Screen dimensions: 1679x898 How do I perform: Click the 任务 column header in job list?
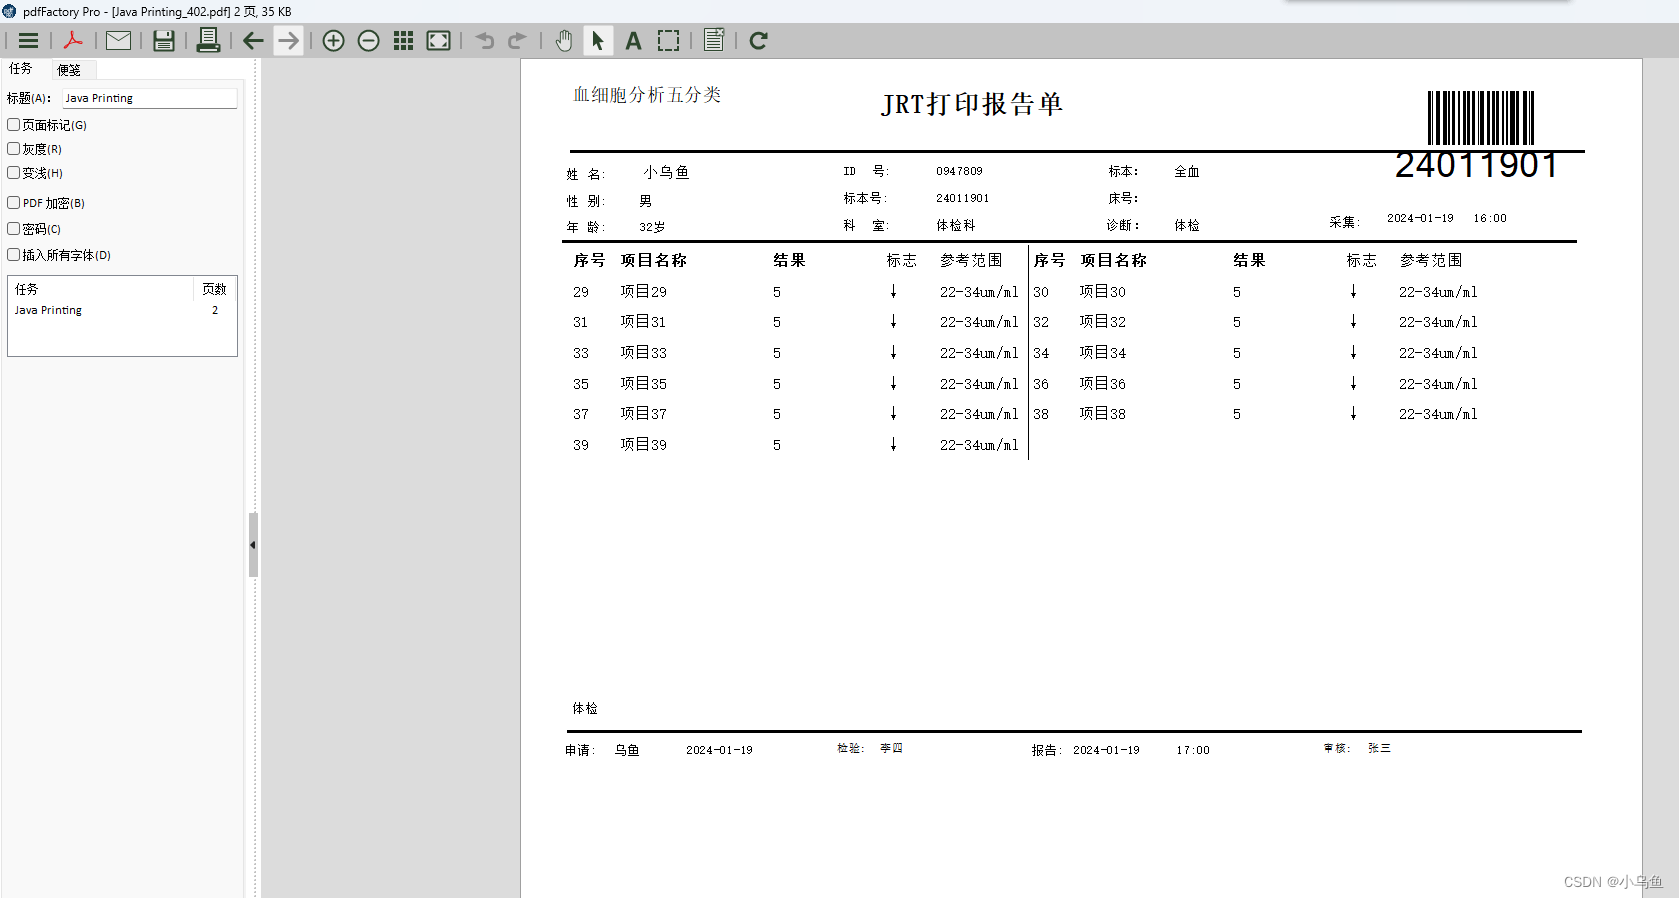coord(100,289)
